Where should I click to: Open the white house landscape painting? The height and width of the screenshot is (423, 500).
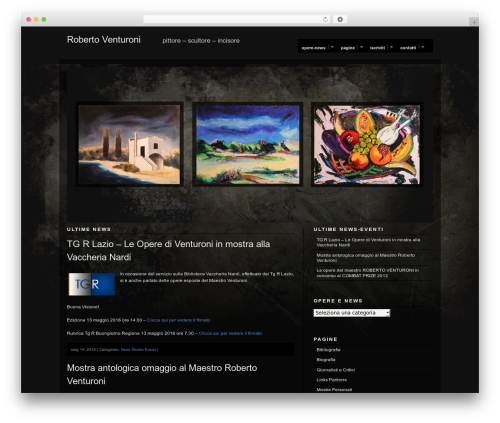point(129,144)
